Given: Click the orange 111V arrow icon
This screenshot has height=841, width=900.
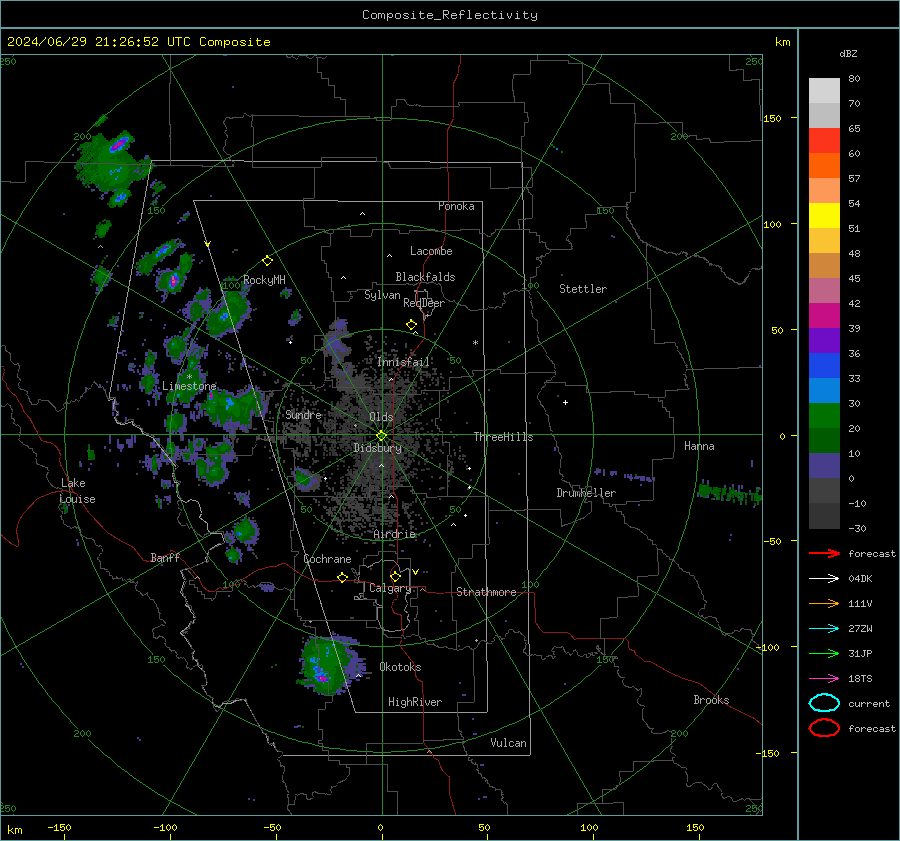Looking at the screenshot, I should coord(824,603).
